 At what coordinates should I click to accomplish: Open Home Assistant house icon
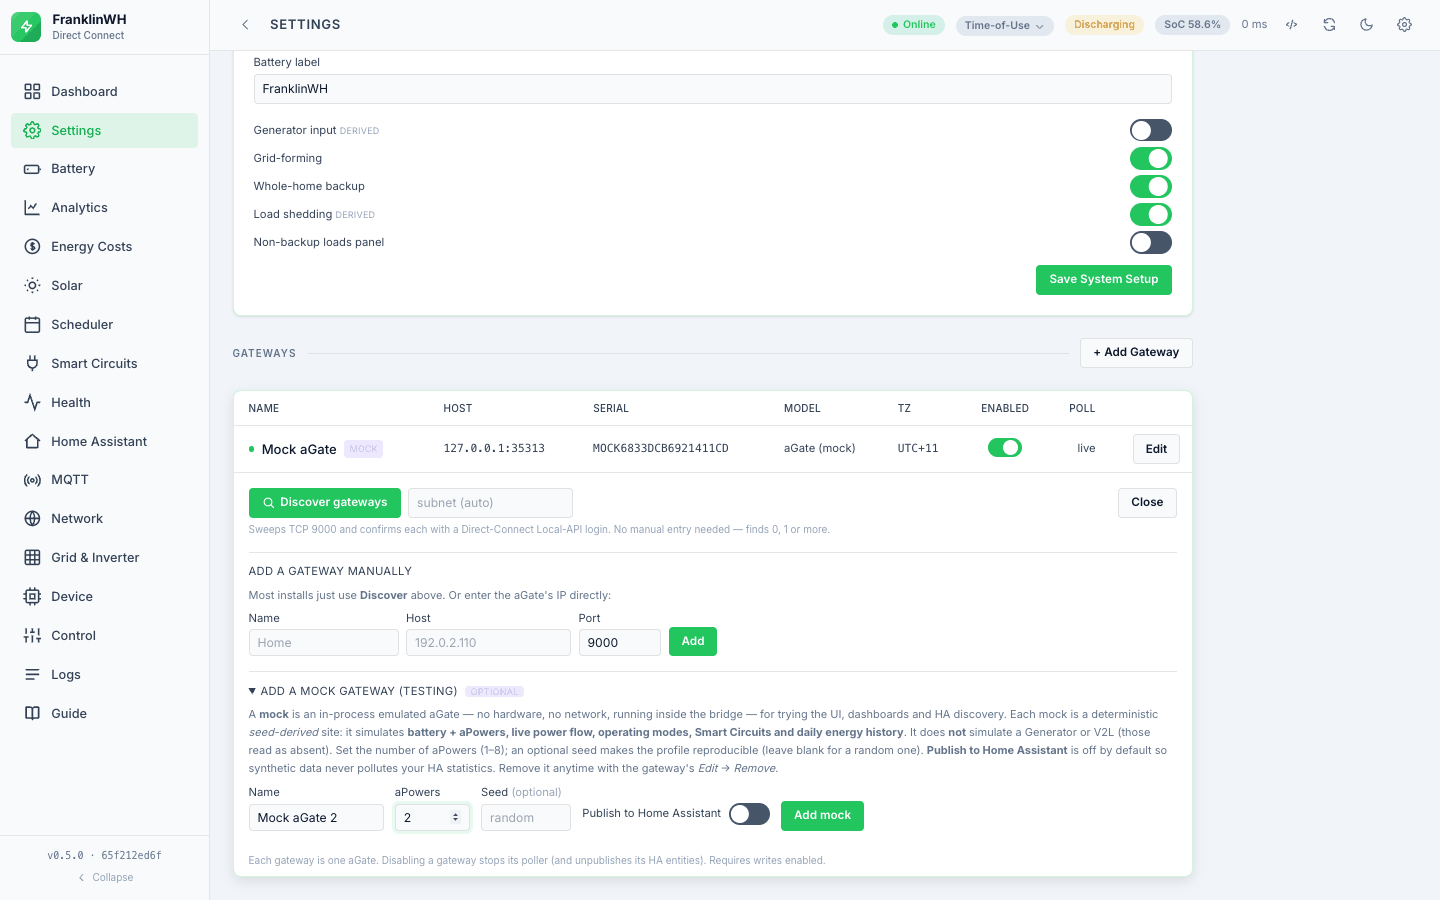(x=32, y=442)
